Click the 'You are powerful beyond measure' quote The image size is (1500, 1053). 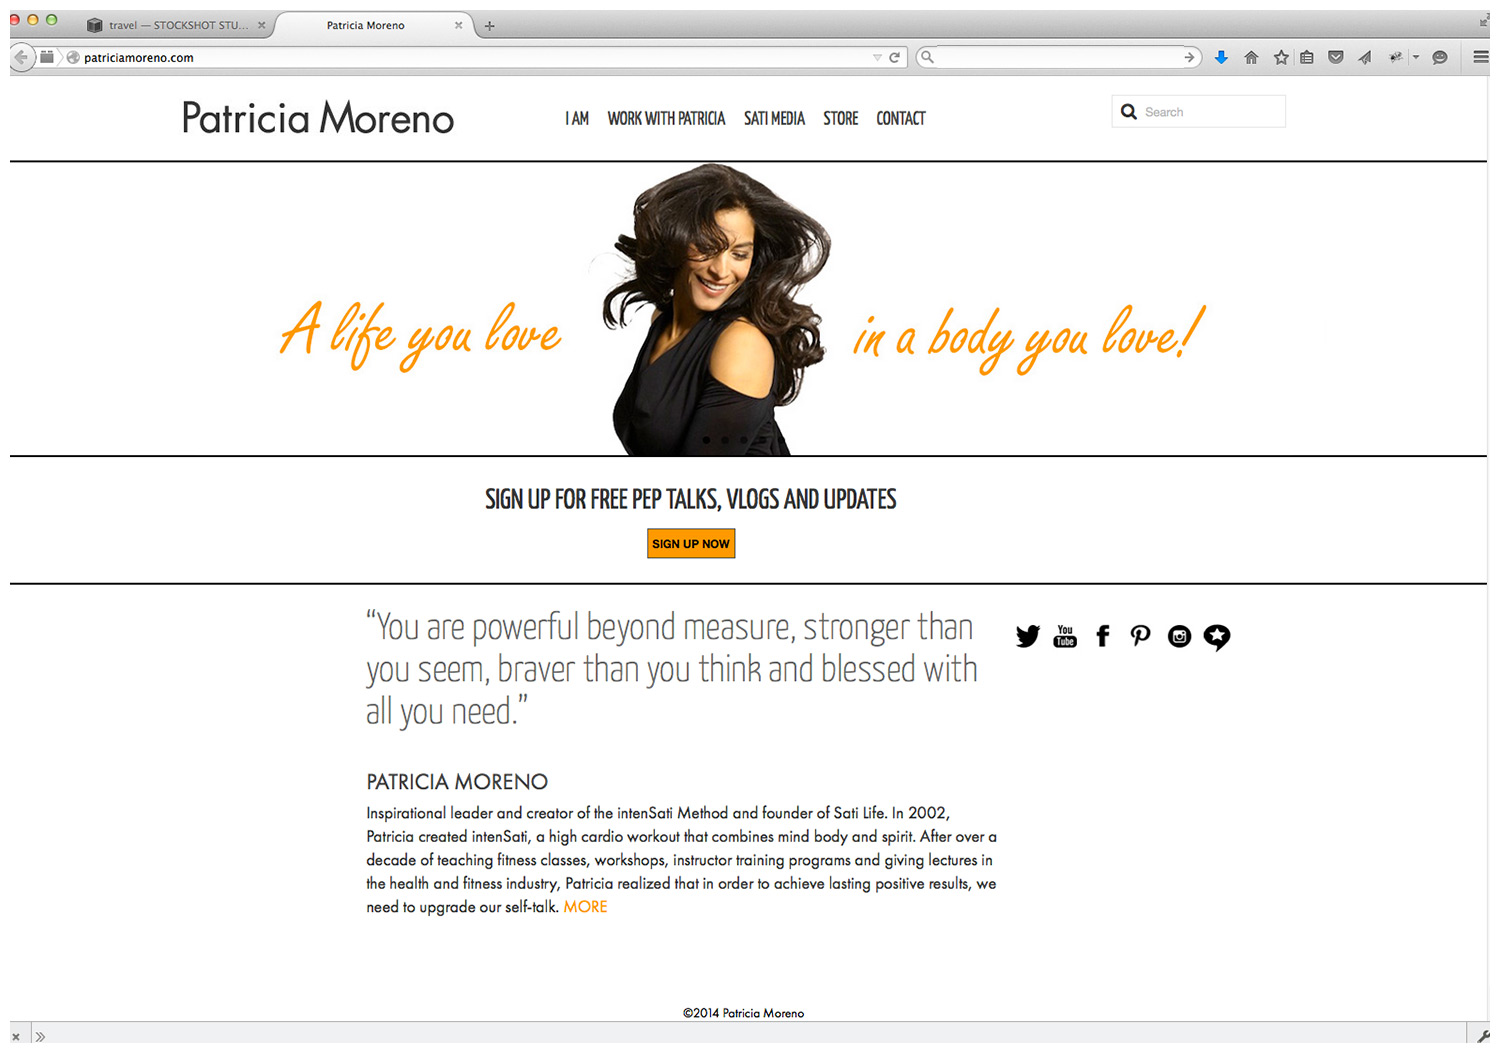coord(671,669)
